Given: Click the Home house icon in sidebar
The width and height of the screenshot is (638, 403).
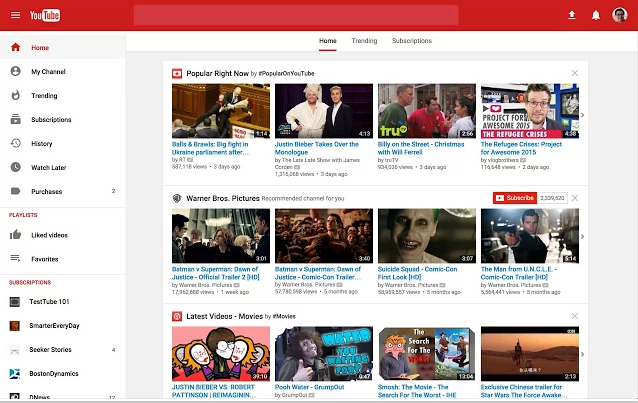Looking at the screenshot, I should [15, 47].
